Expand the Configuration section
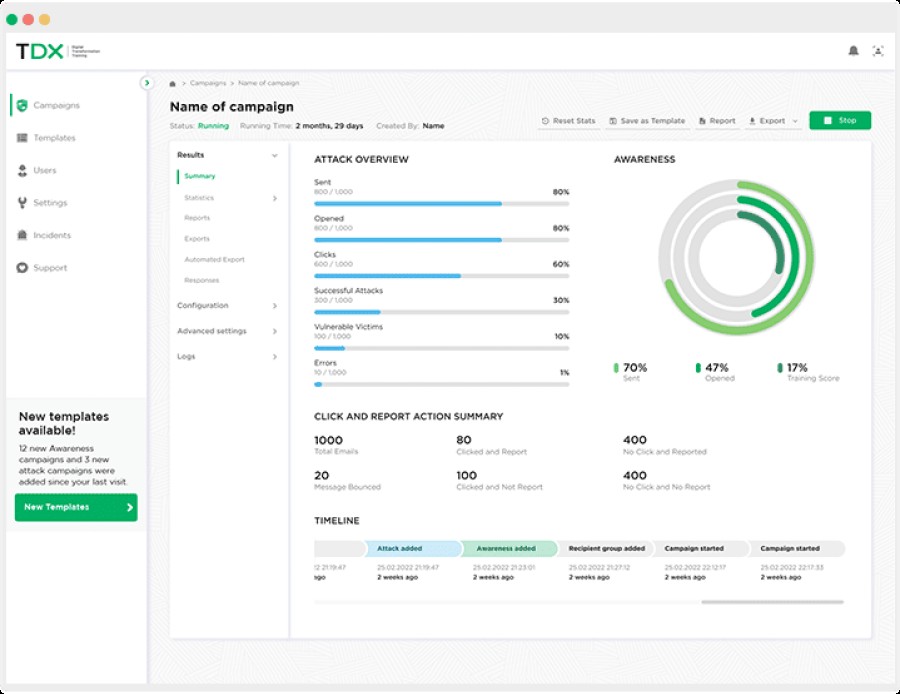The image size is (900, 694). [x=275, y=306]
